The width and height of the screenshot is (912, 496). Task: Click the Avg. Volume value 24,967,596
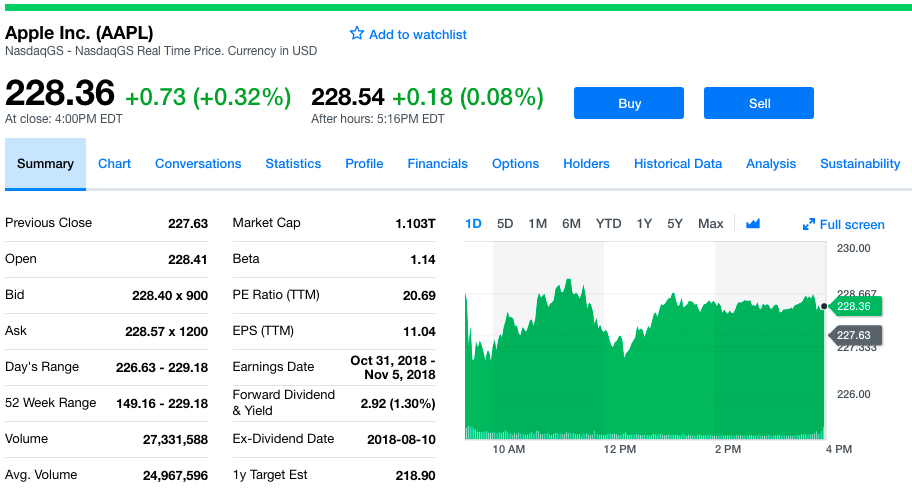pyautogui.click(x=175, y=476)
